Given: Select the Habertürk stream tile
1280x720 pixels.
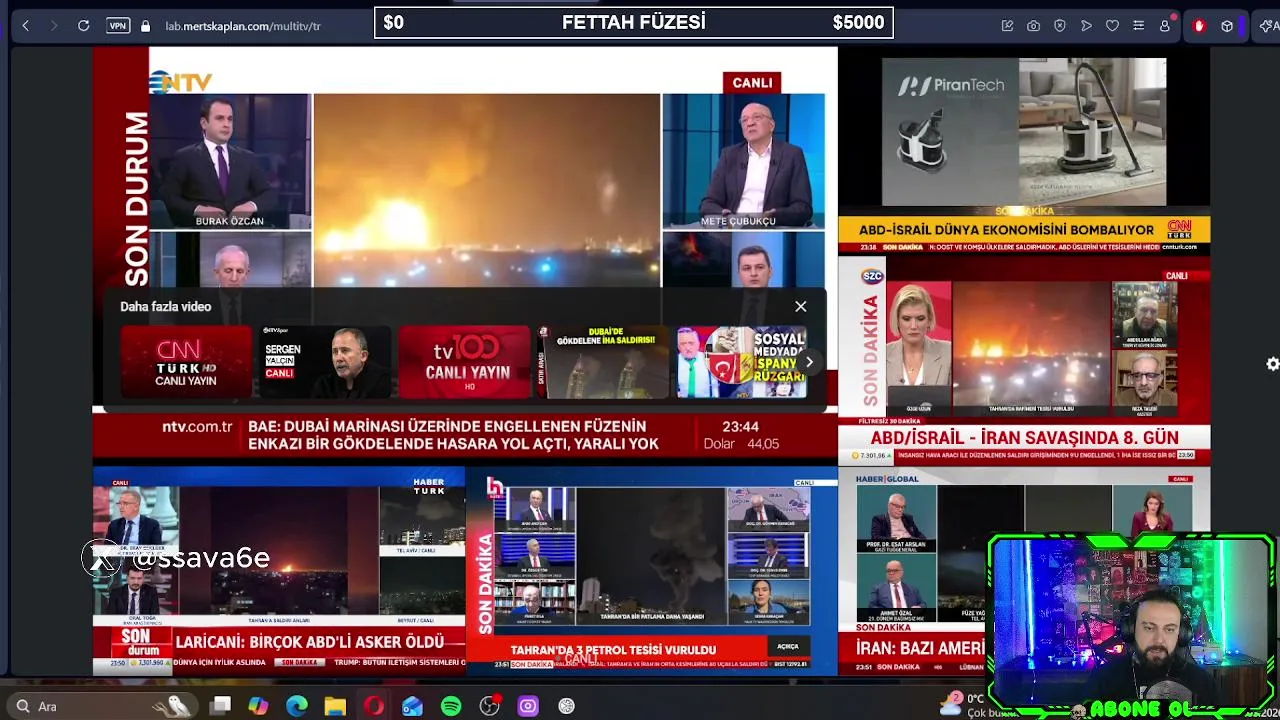Looking at the screenshot, I should tap(279, 571).
